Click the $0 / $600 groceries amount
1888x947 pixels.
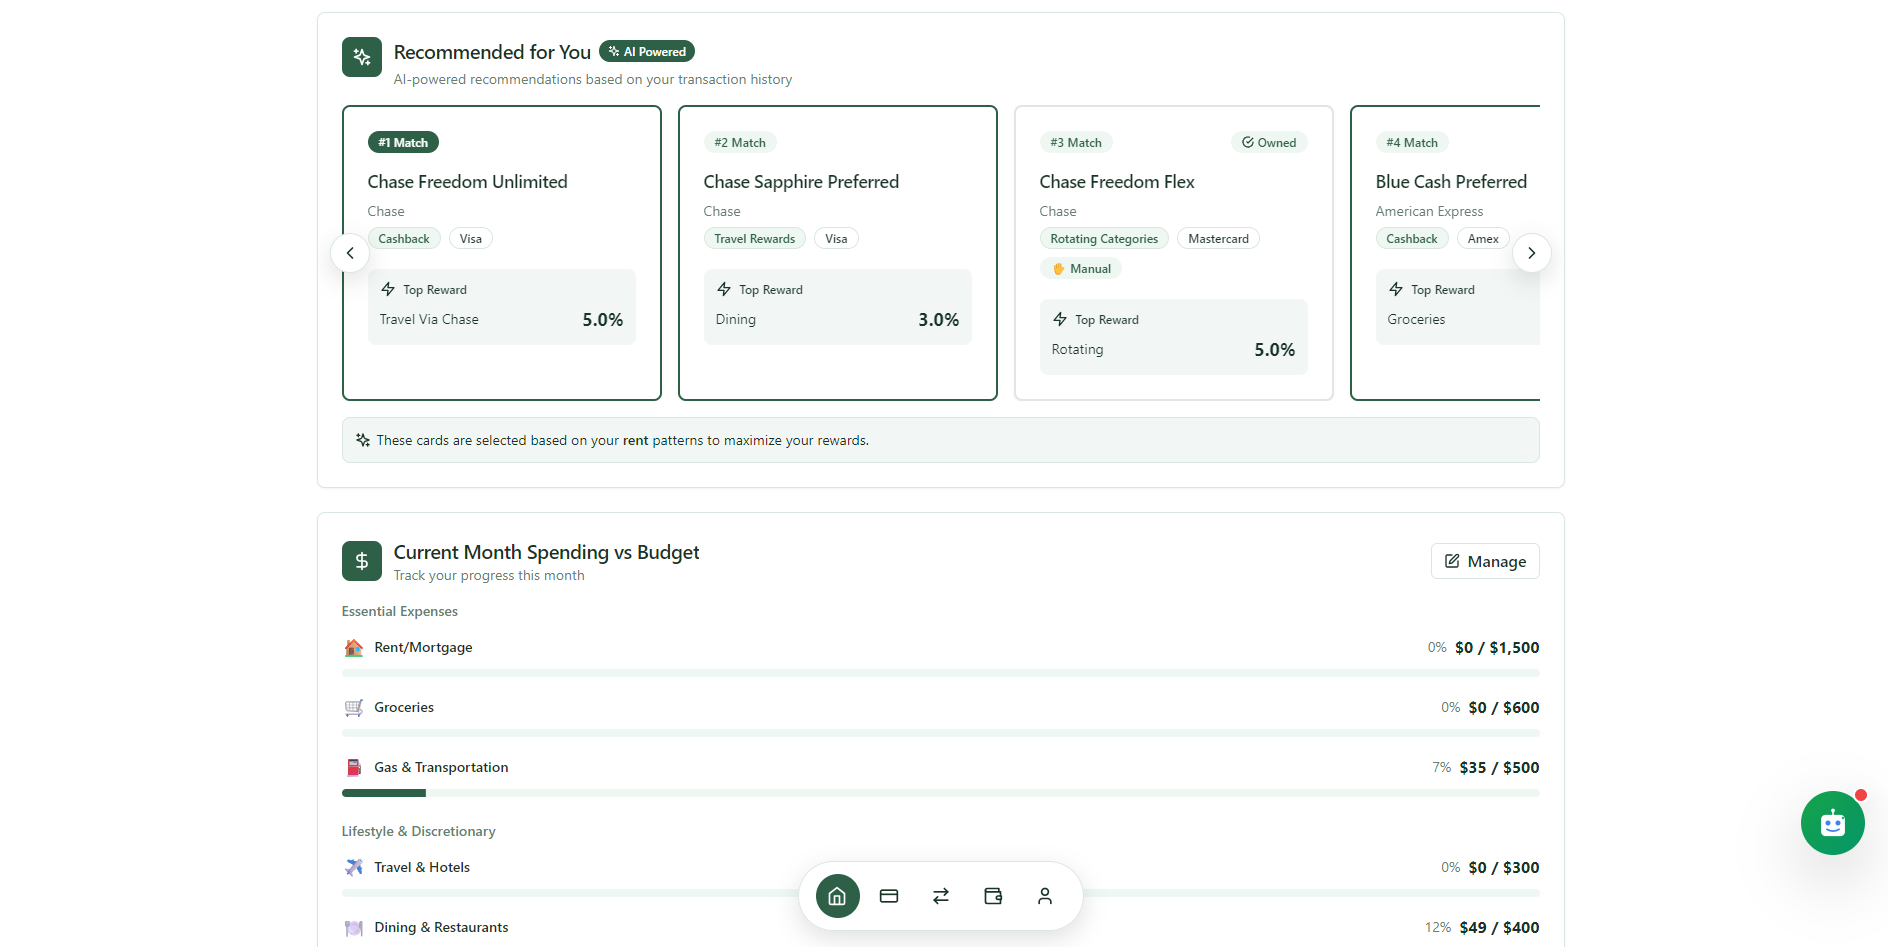click(1504, 707)
